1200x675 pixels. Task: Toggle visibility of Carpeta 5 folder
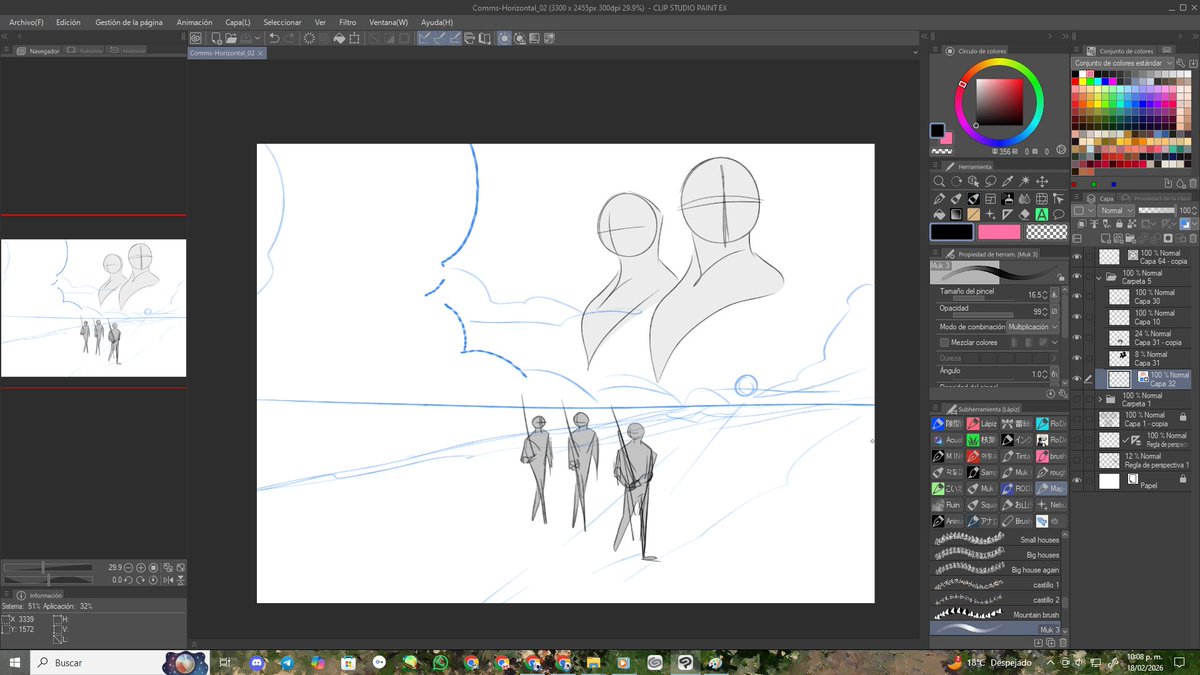(1077, 277)
